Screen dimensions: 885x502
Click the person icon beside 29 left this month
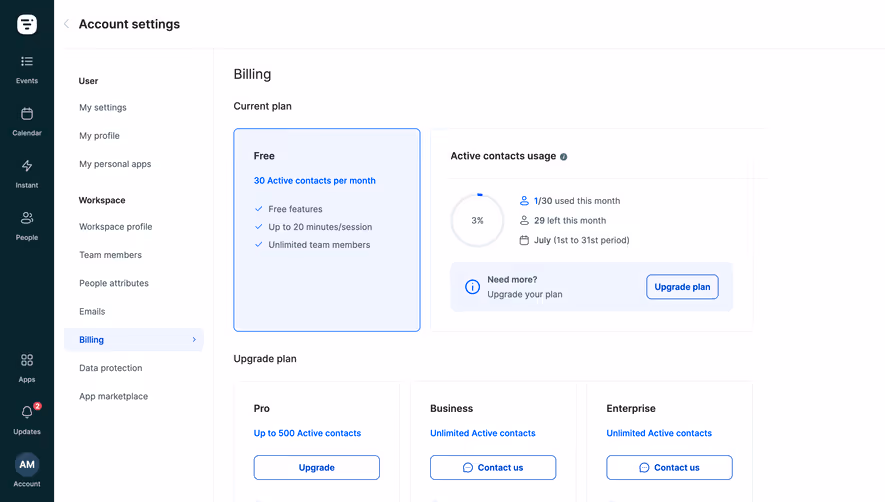[524, 220]
